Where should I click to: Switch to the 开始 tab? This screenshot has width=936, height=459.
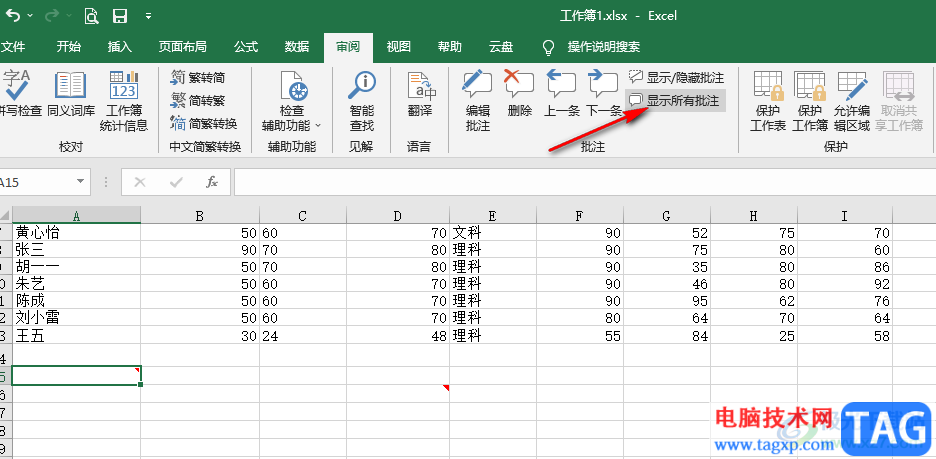coord(69,47)
